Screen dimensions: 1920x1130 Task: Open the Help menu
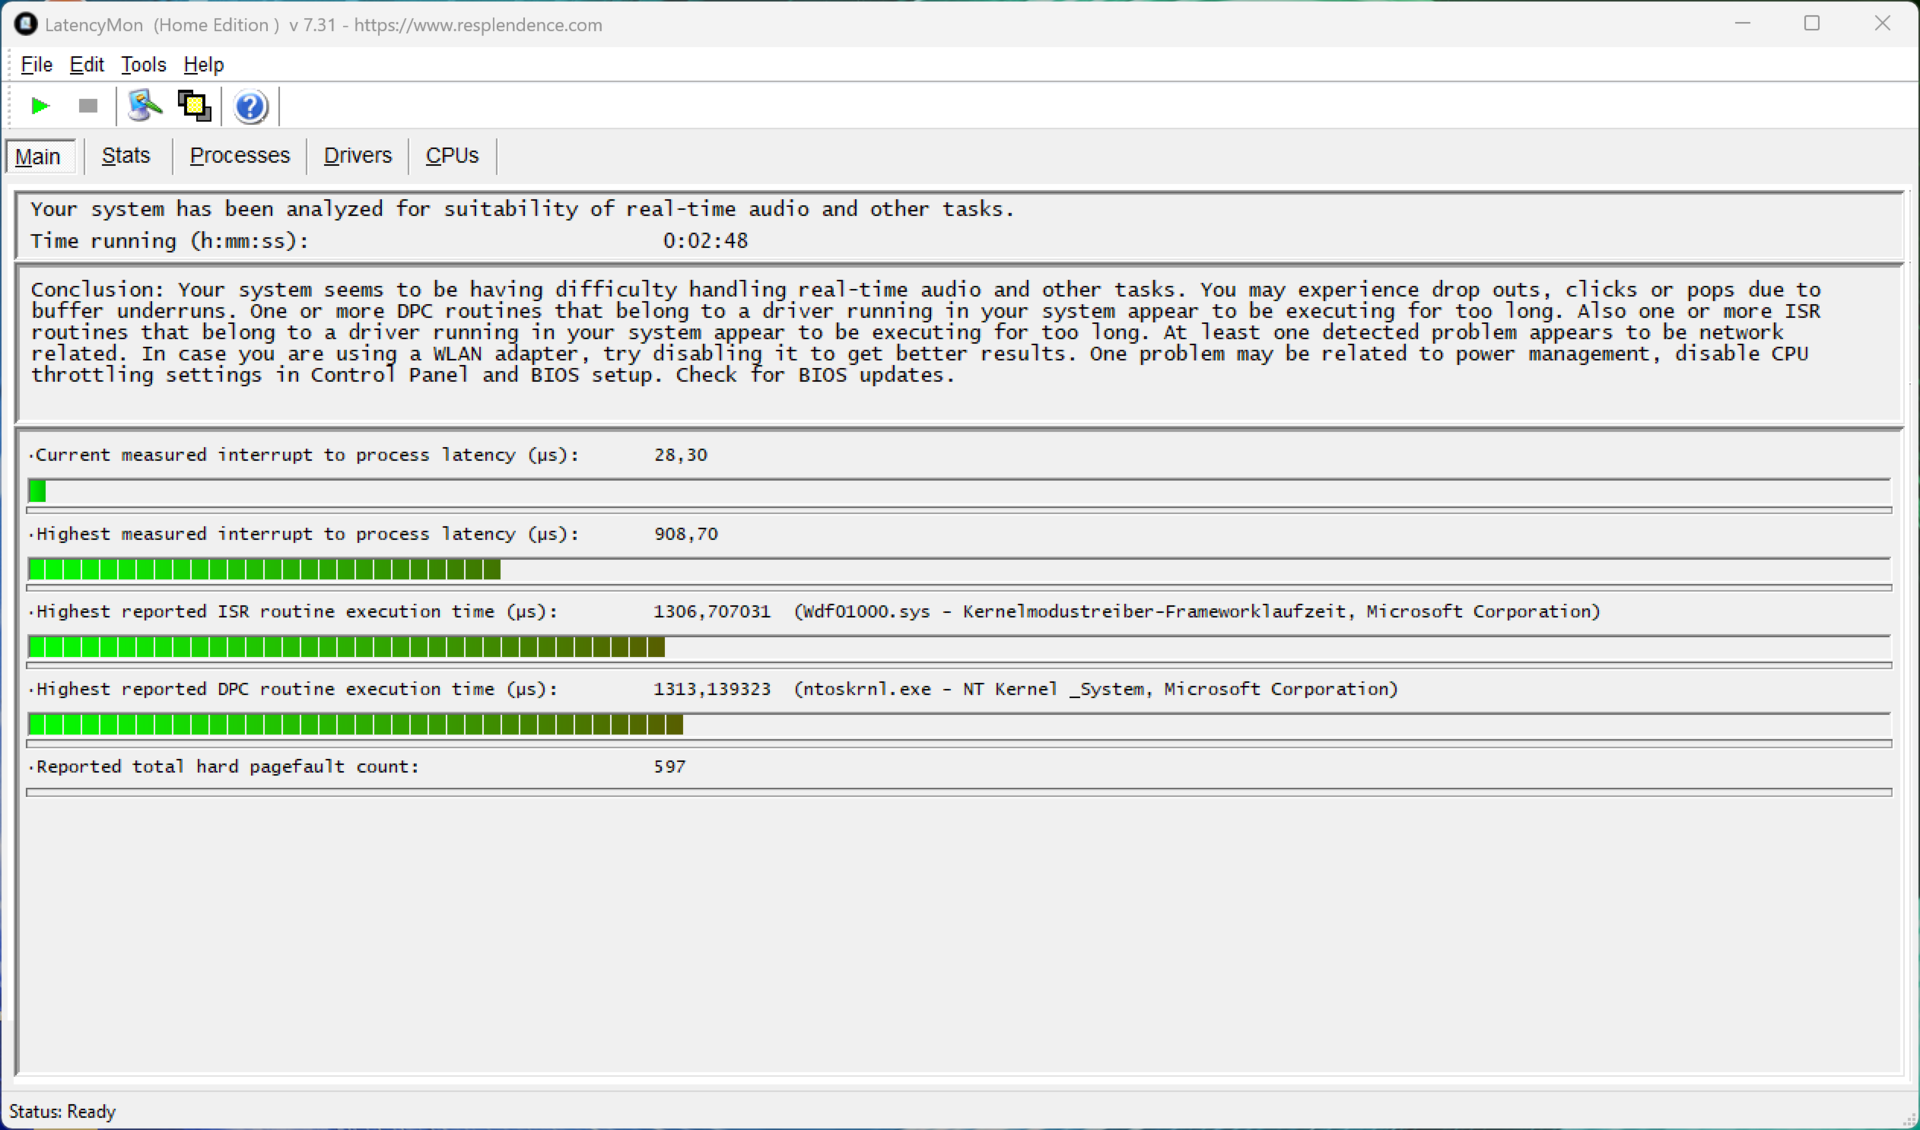(x=203, y=65)
